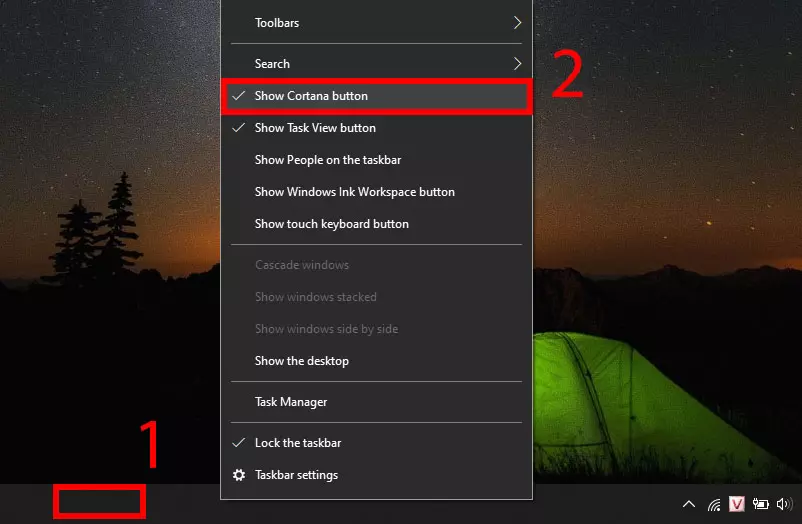The width and height of the screenshot is (802, 524).
Task: Uncheck Show Cortana button
Action: pos(311,96)
